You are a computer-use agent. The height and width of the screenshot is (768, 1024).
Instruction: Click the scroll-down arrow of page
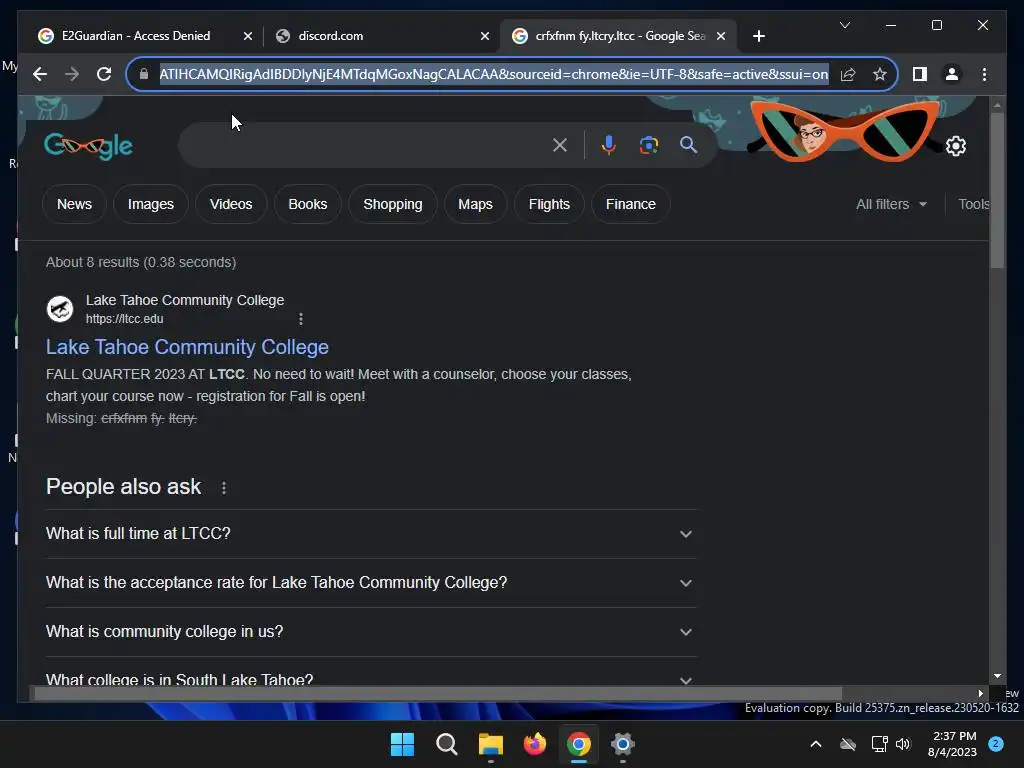pos(997,676)
